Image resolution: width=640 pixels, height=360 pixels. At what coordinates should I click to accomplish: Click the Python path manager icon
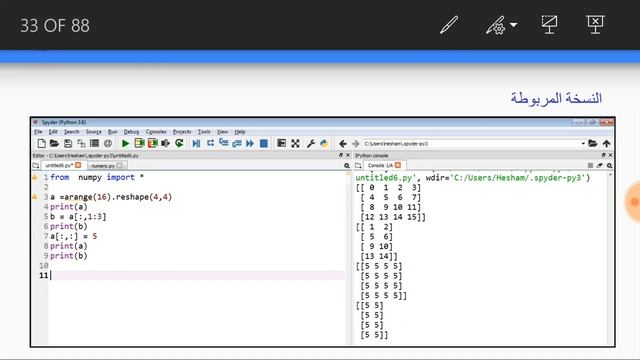[x=324, y=143]
